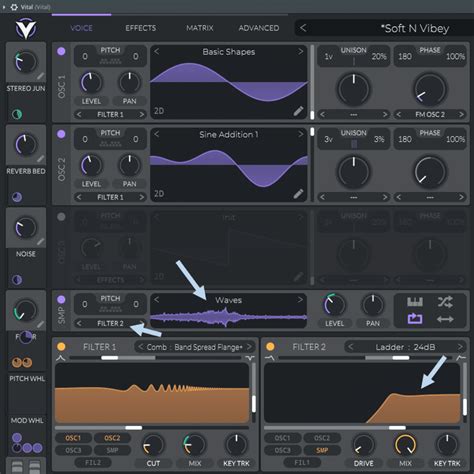
Task: Open the ADVANCED tab
Action: 259,28
